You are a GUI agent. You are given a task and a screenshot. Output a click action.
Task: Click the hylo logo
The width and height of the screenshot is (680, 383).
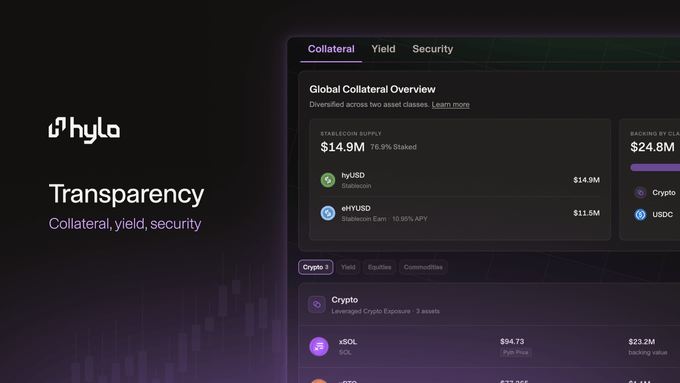pos(84,130)
